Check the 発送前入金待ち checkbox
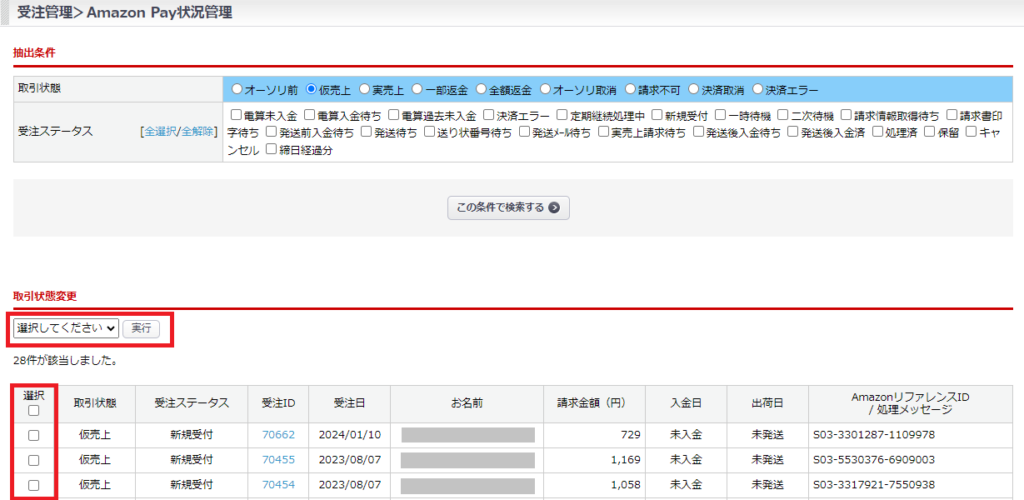Screen dimensions: 1024x500 click(272, 133)
